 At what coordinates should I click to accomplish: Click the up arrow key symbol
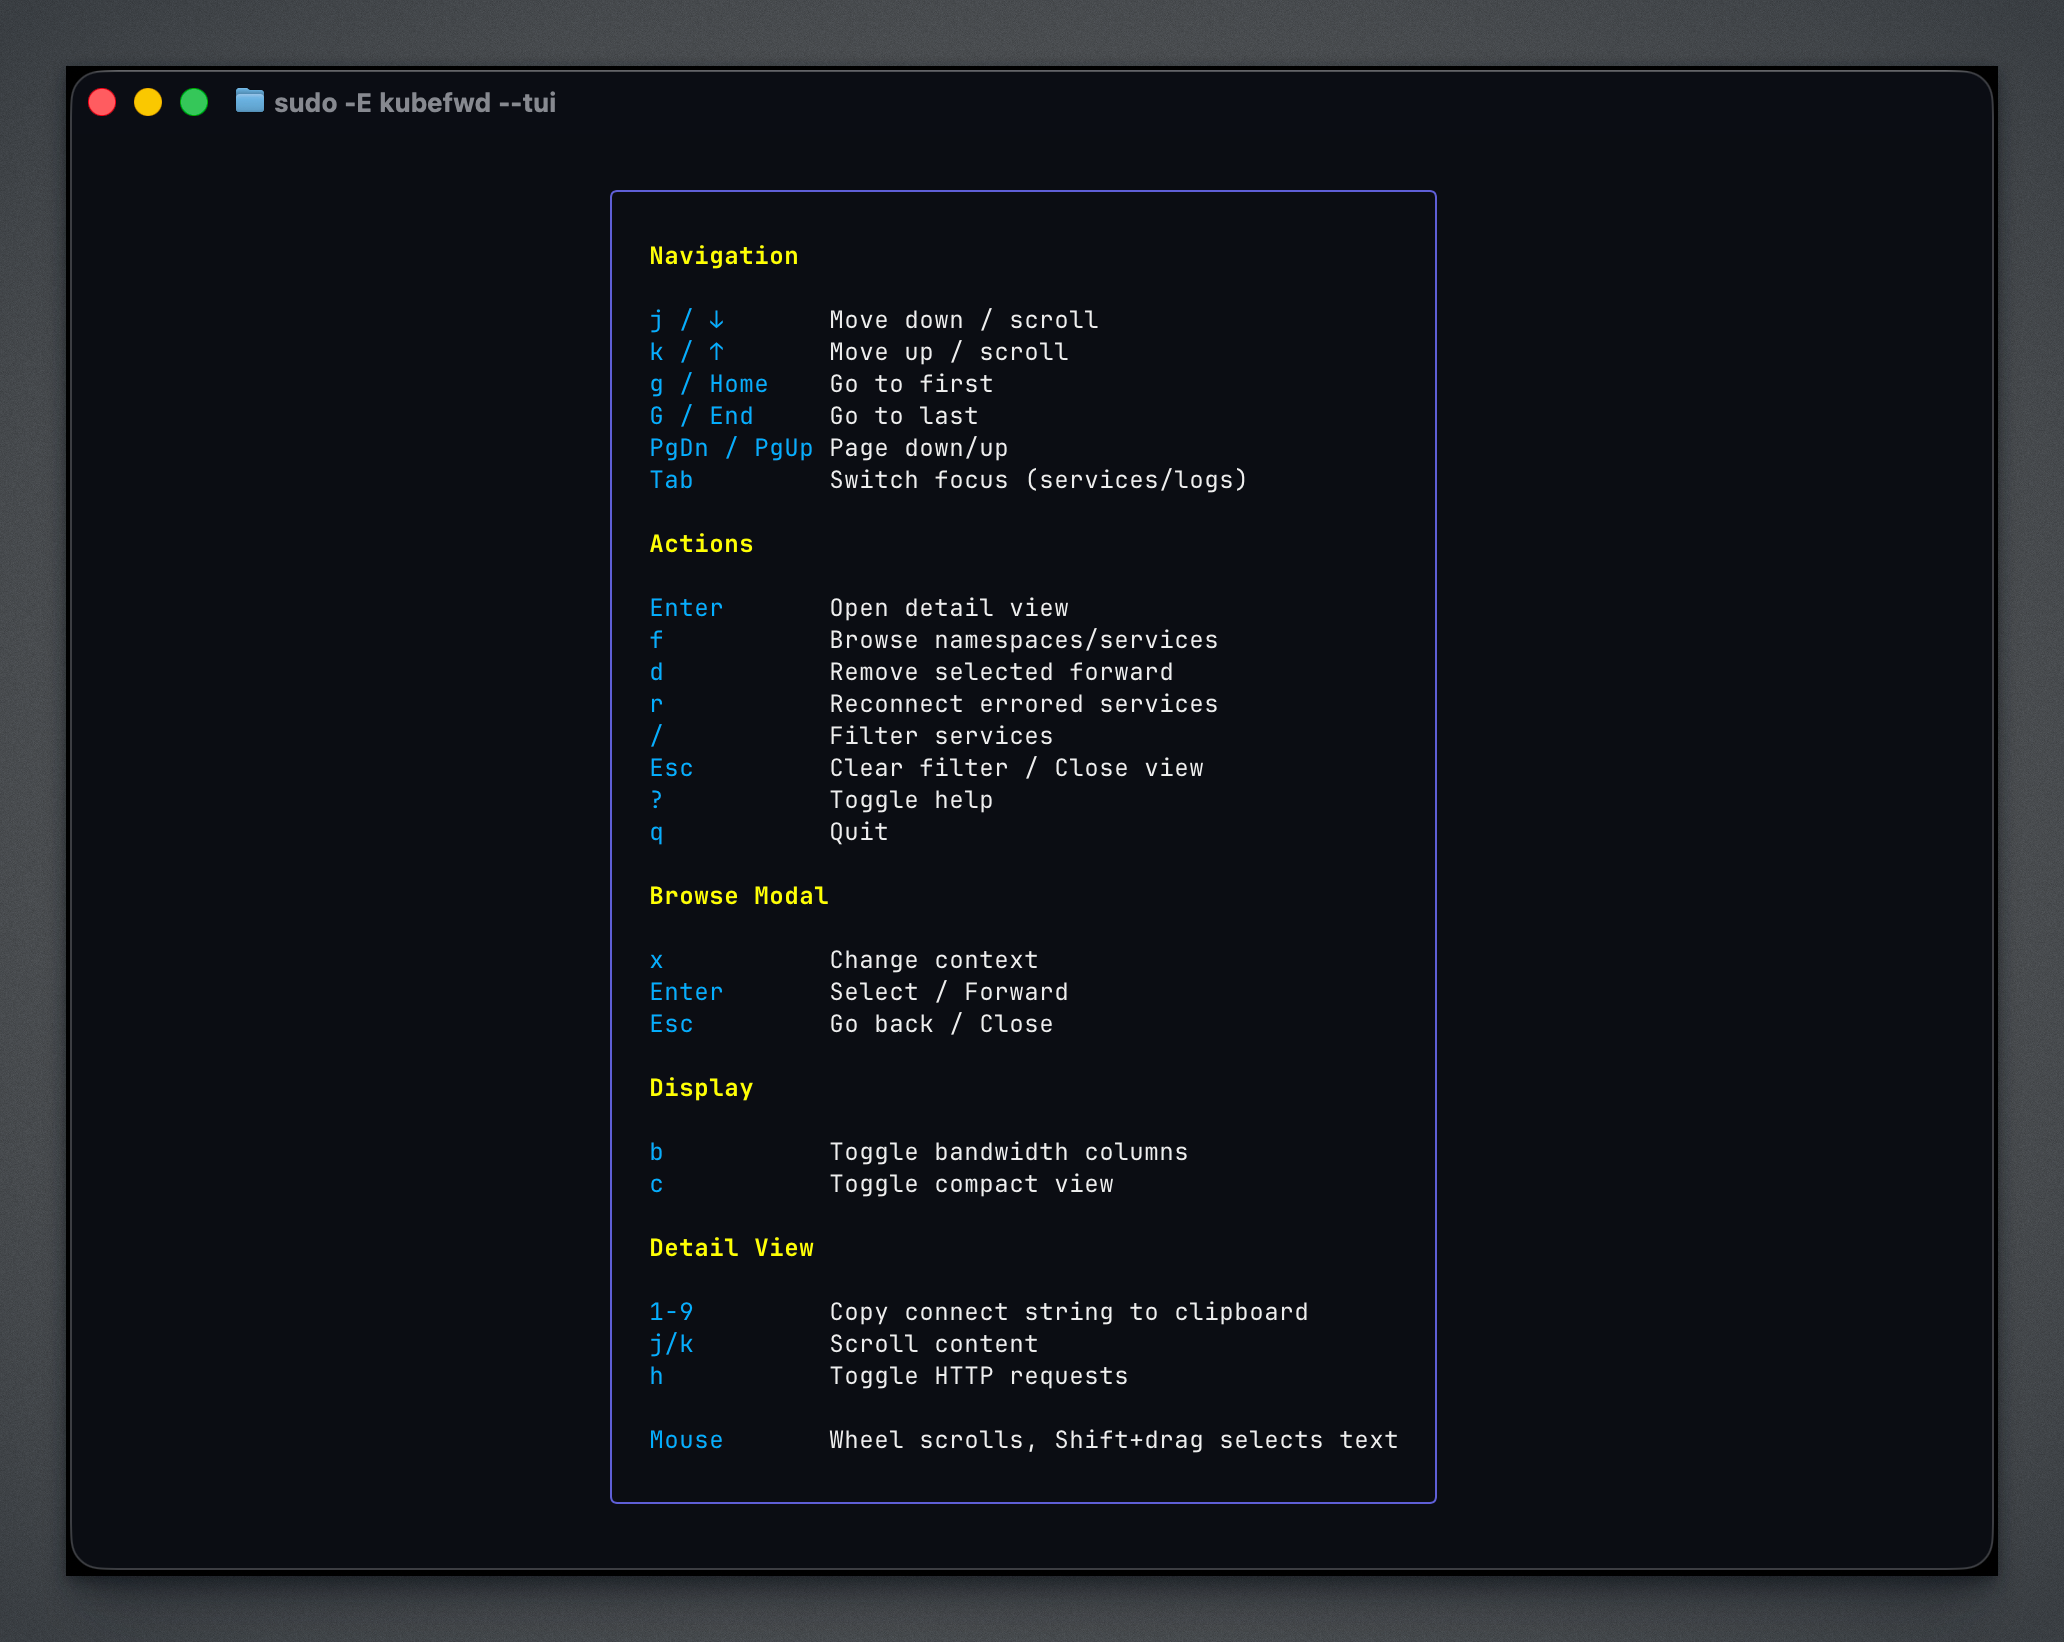point(716,352)
